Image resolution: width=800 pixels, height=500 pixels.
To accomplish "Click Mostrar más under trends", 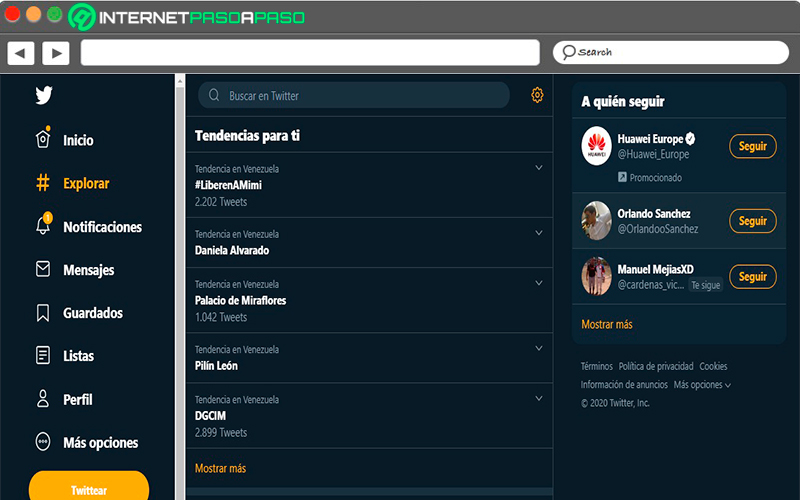I will pyautogui.click(x=220, y=468).
